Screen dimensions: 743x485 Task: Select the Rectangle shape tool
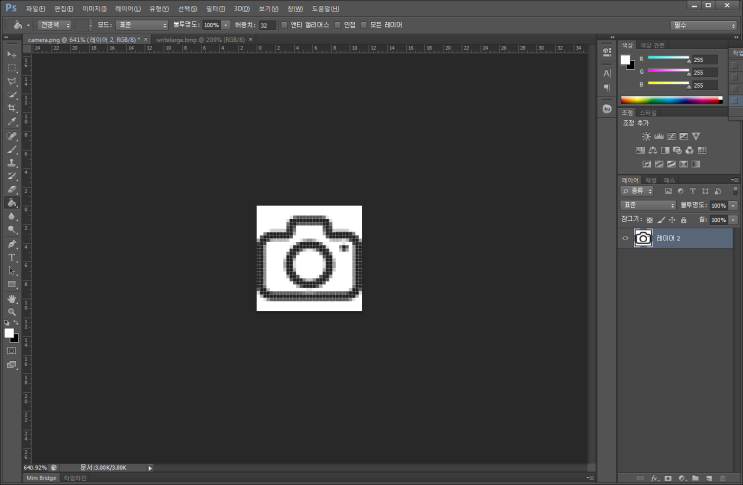click(12, 284)
